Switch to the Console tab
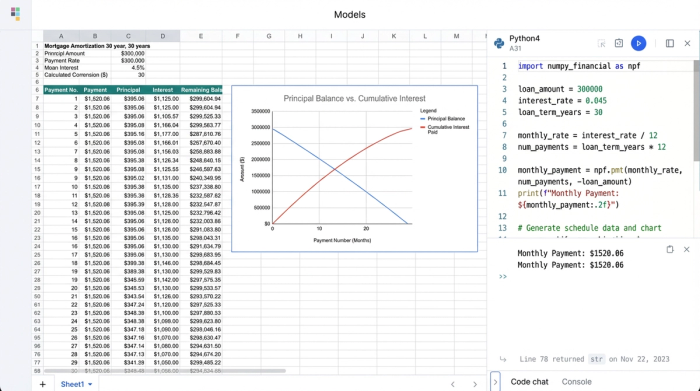The height and width of the screenshot is (391, 700). pos(576,382)
